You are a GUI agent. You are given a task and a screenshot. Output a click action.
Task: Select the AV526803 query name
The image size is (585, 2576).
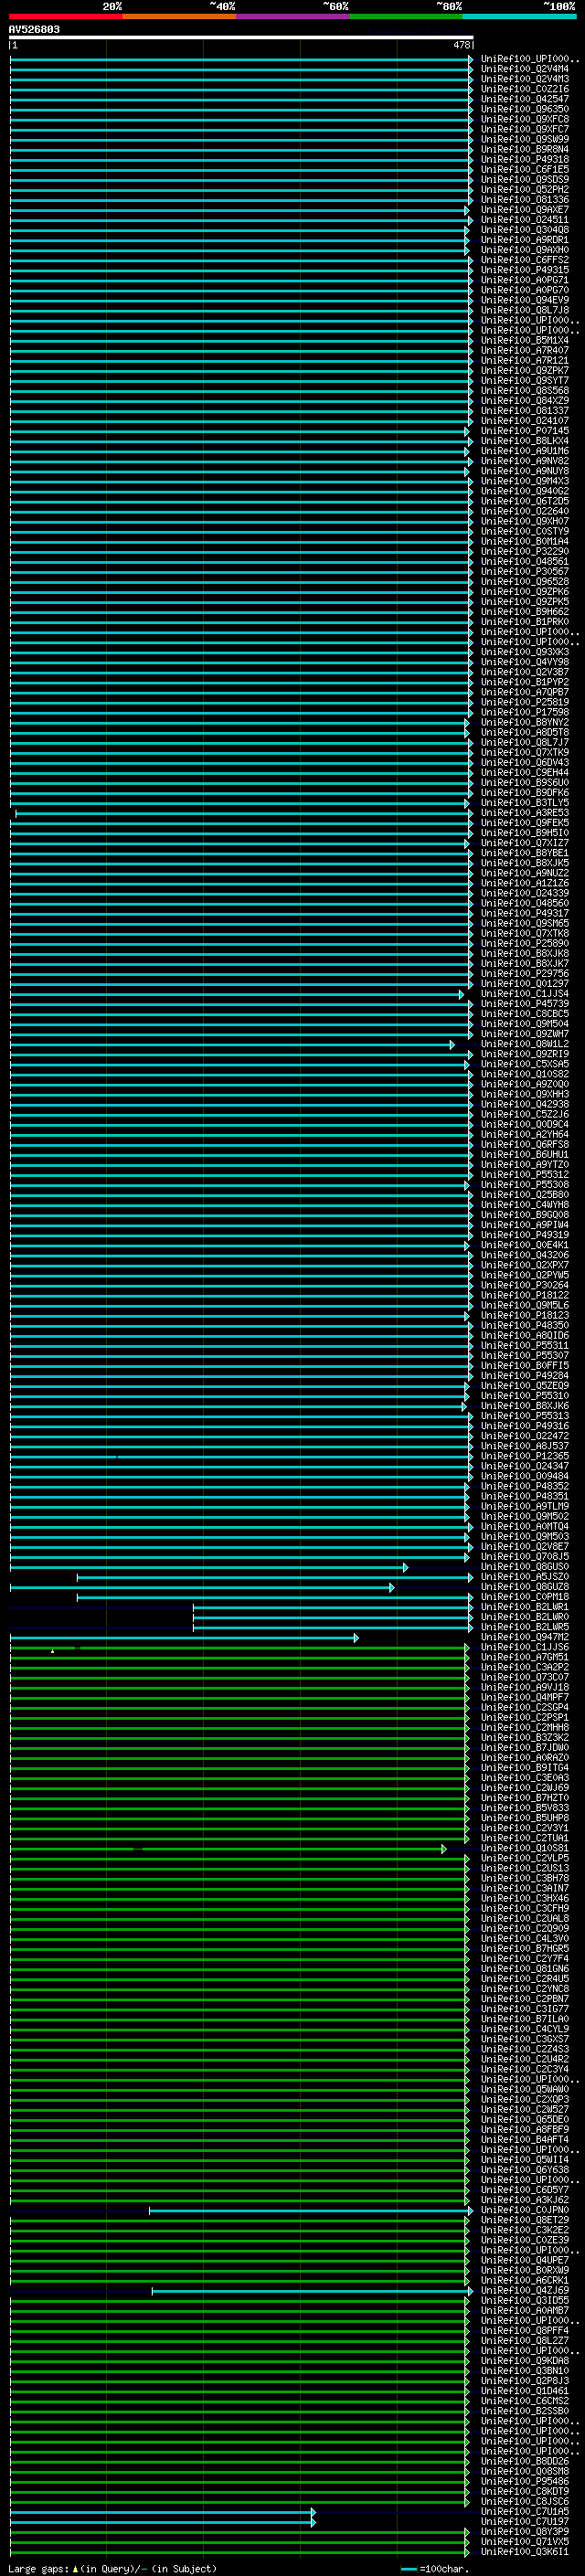pyautogui.click(x=34, y=30)
